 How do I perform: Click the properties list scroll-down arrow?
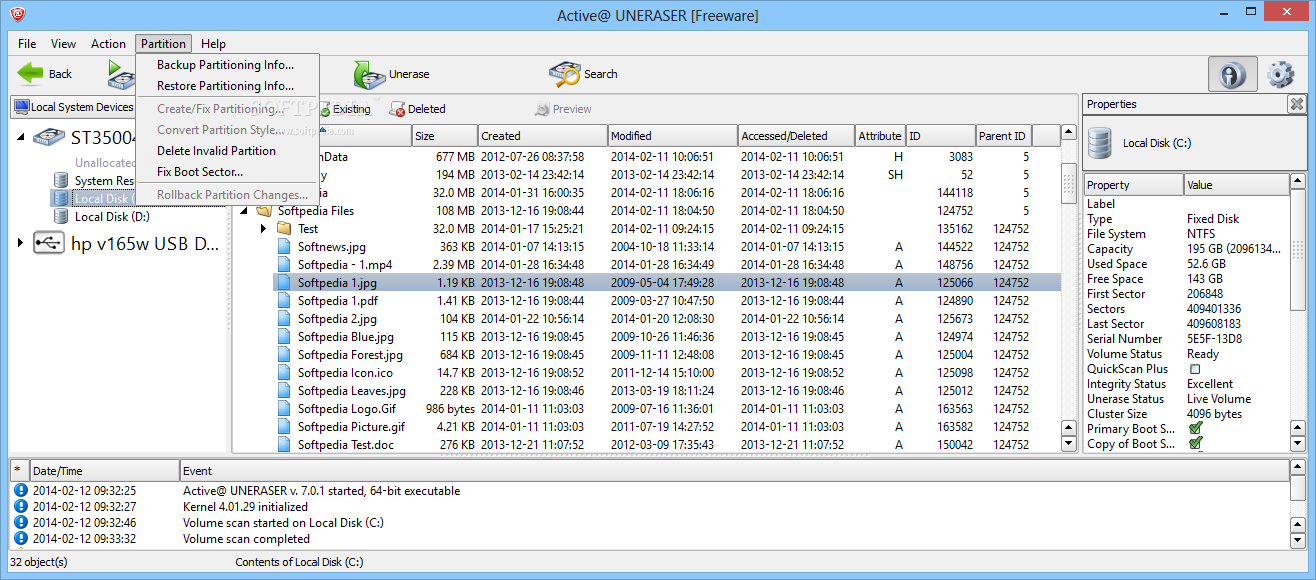1298,444
